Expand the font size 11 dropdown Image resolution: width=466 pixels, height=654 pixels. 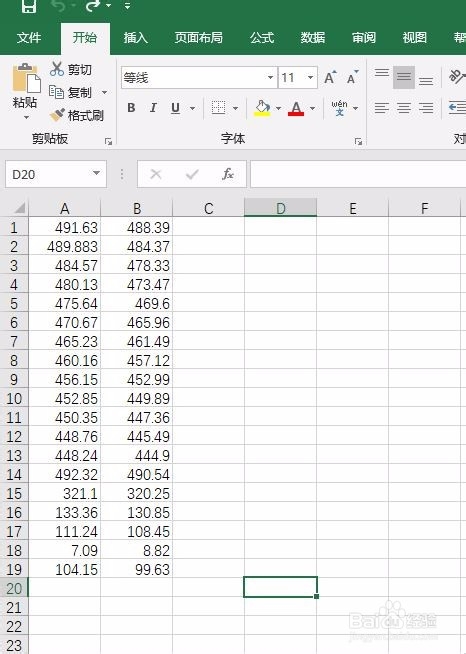point(310,78)
